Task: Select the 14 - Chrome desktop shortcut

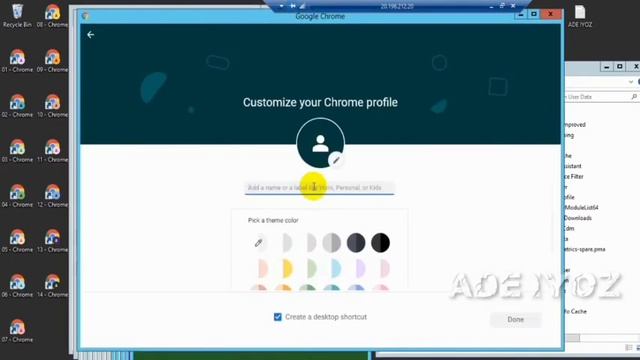Action: [52, 285]
